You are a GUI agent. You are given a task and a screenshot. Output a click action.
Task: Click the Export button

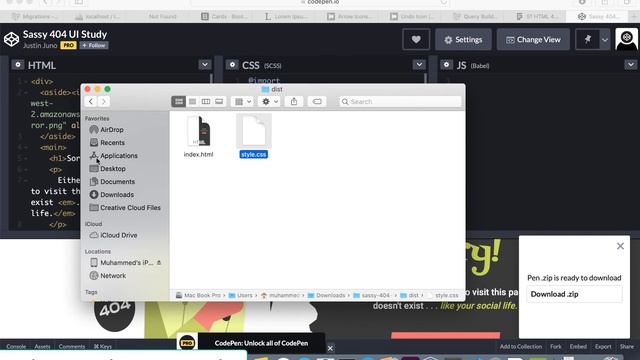603,347
